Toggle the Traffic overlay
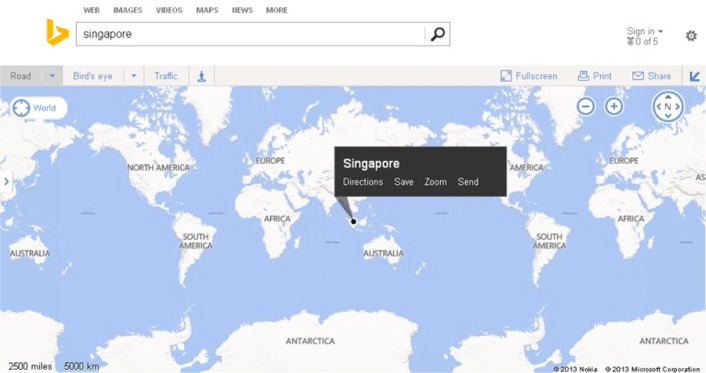This screenshot has height=373, width=706. tap(166, 76)
